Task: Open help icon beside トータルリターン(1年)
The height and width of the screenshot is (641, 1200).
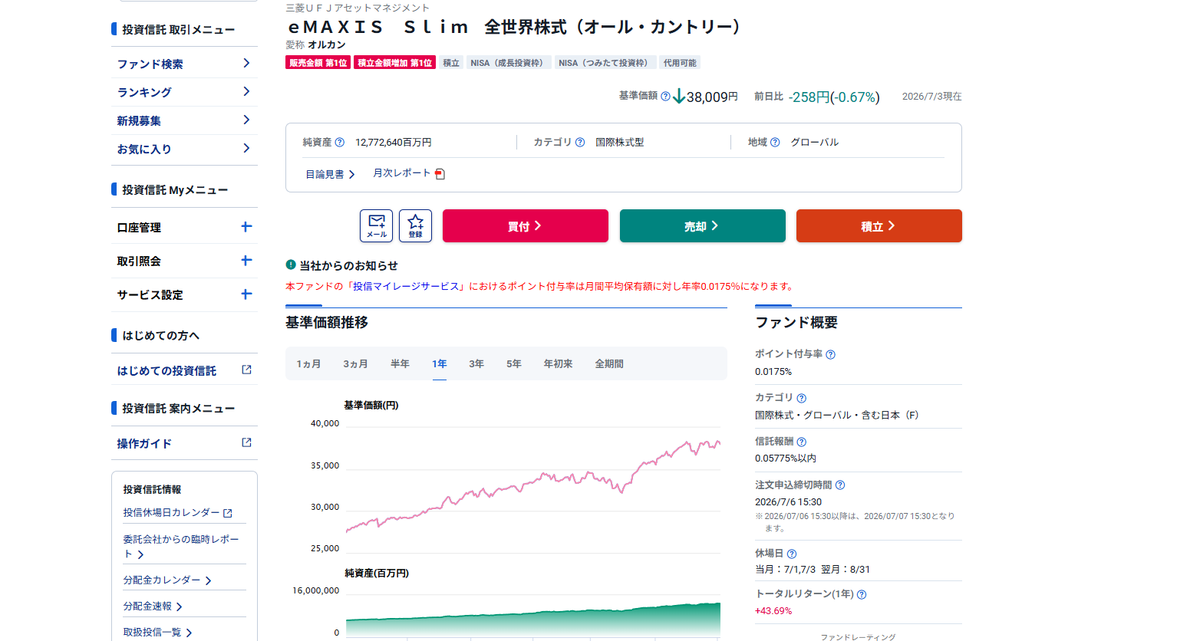Action: (x=861, y=594)
